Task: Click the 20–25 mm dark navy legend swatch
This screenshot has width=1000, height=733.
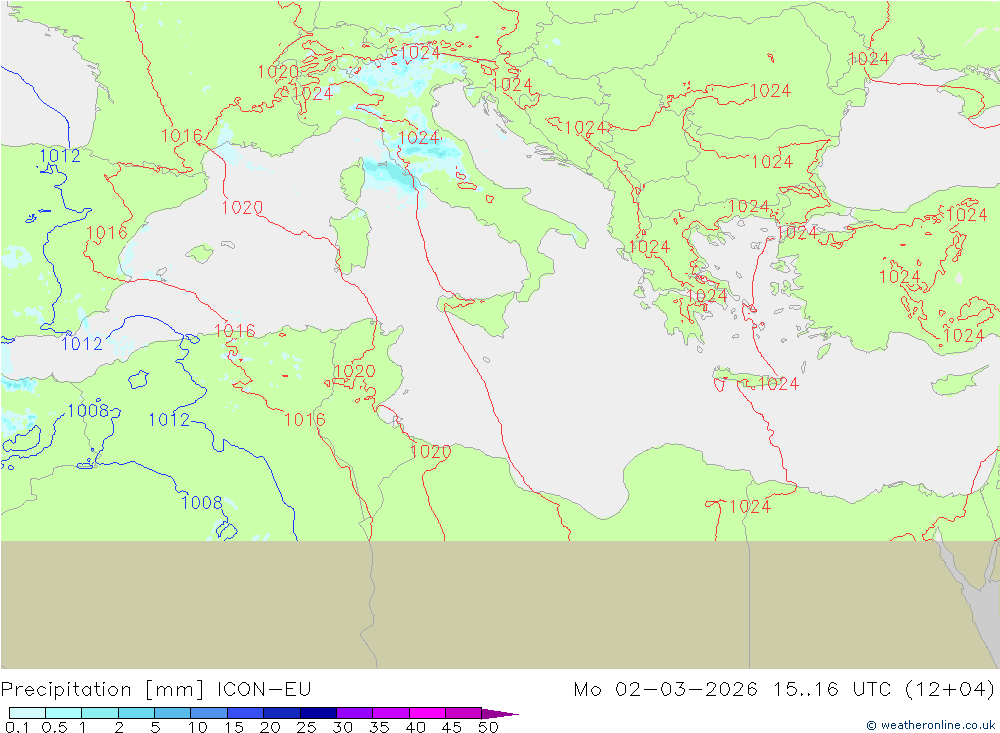Action: pos(282,713)
